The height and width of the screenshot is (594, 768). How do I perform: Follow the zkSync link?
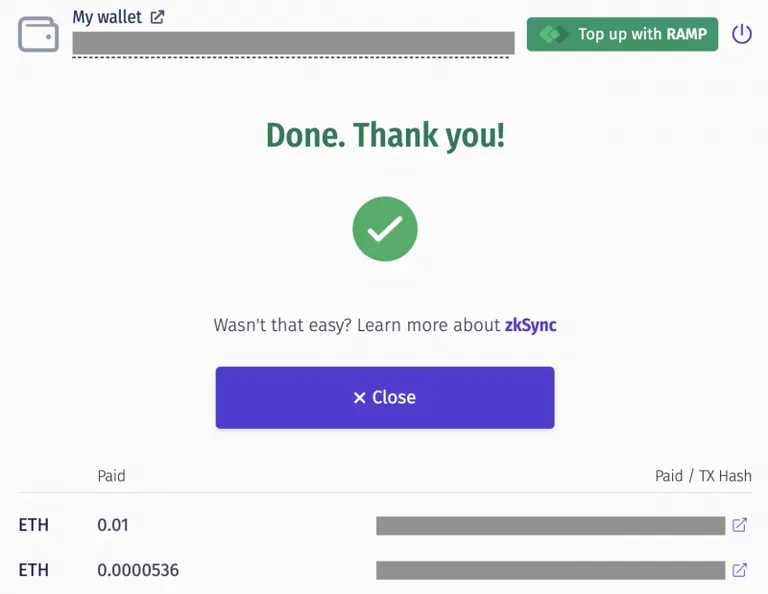[x=530, y=325]
